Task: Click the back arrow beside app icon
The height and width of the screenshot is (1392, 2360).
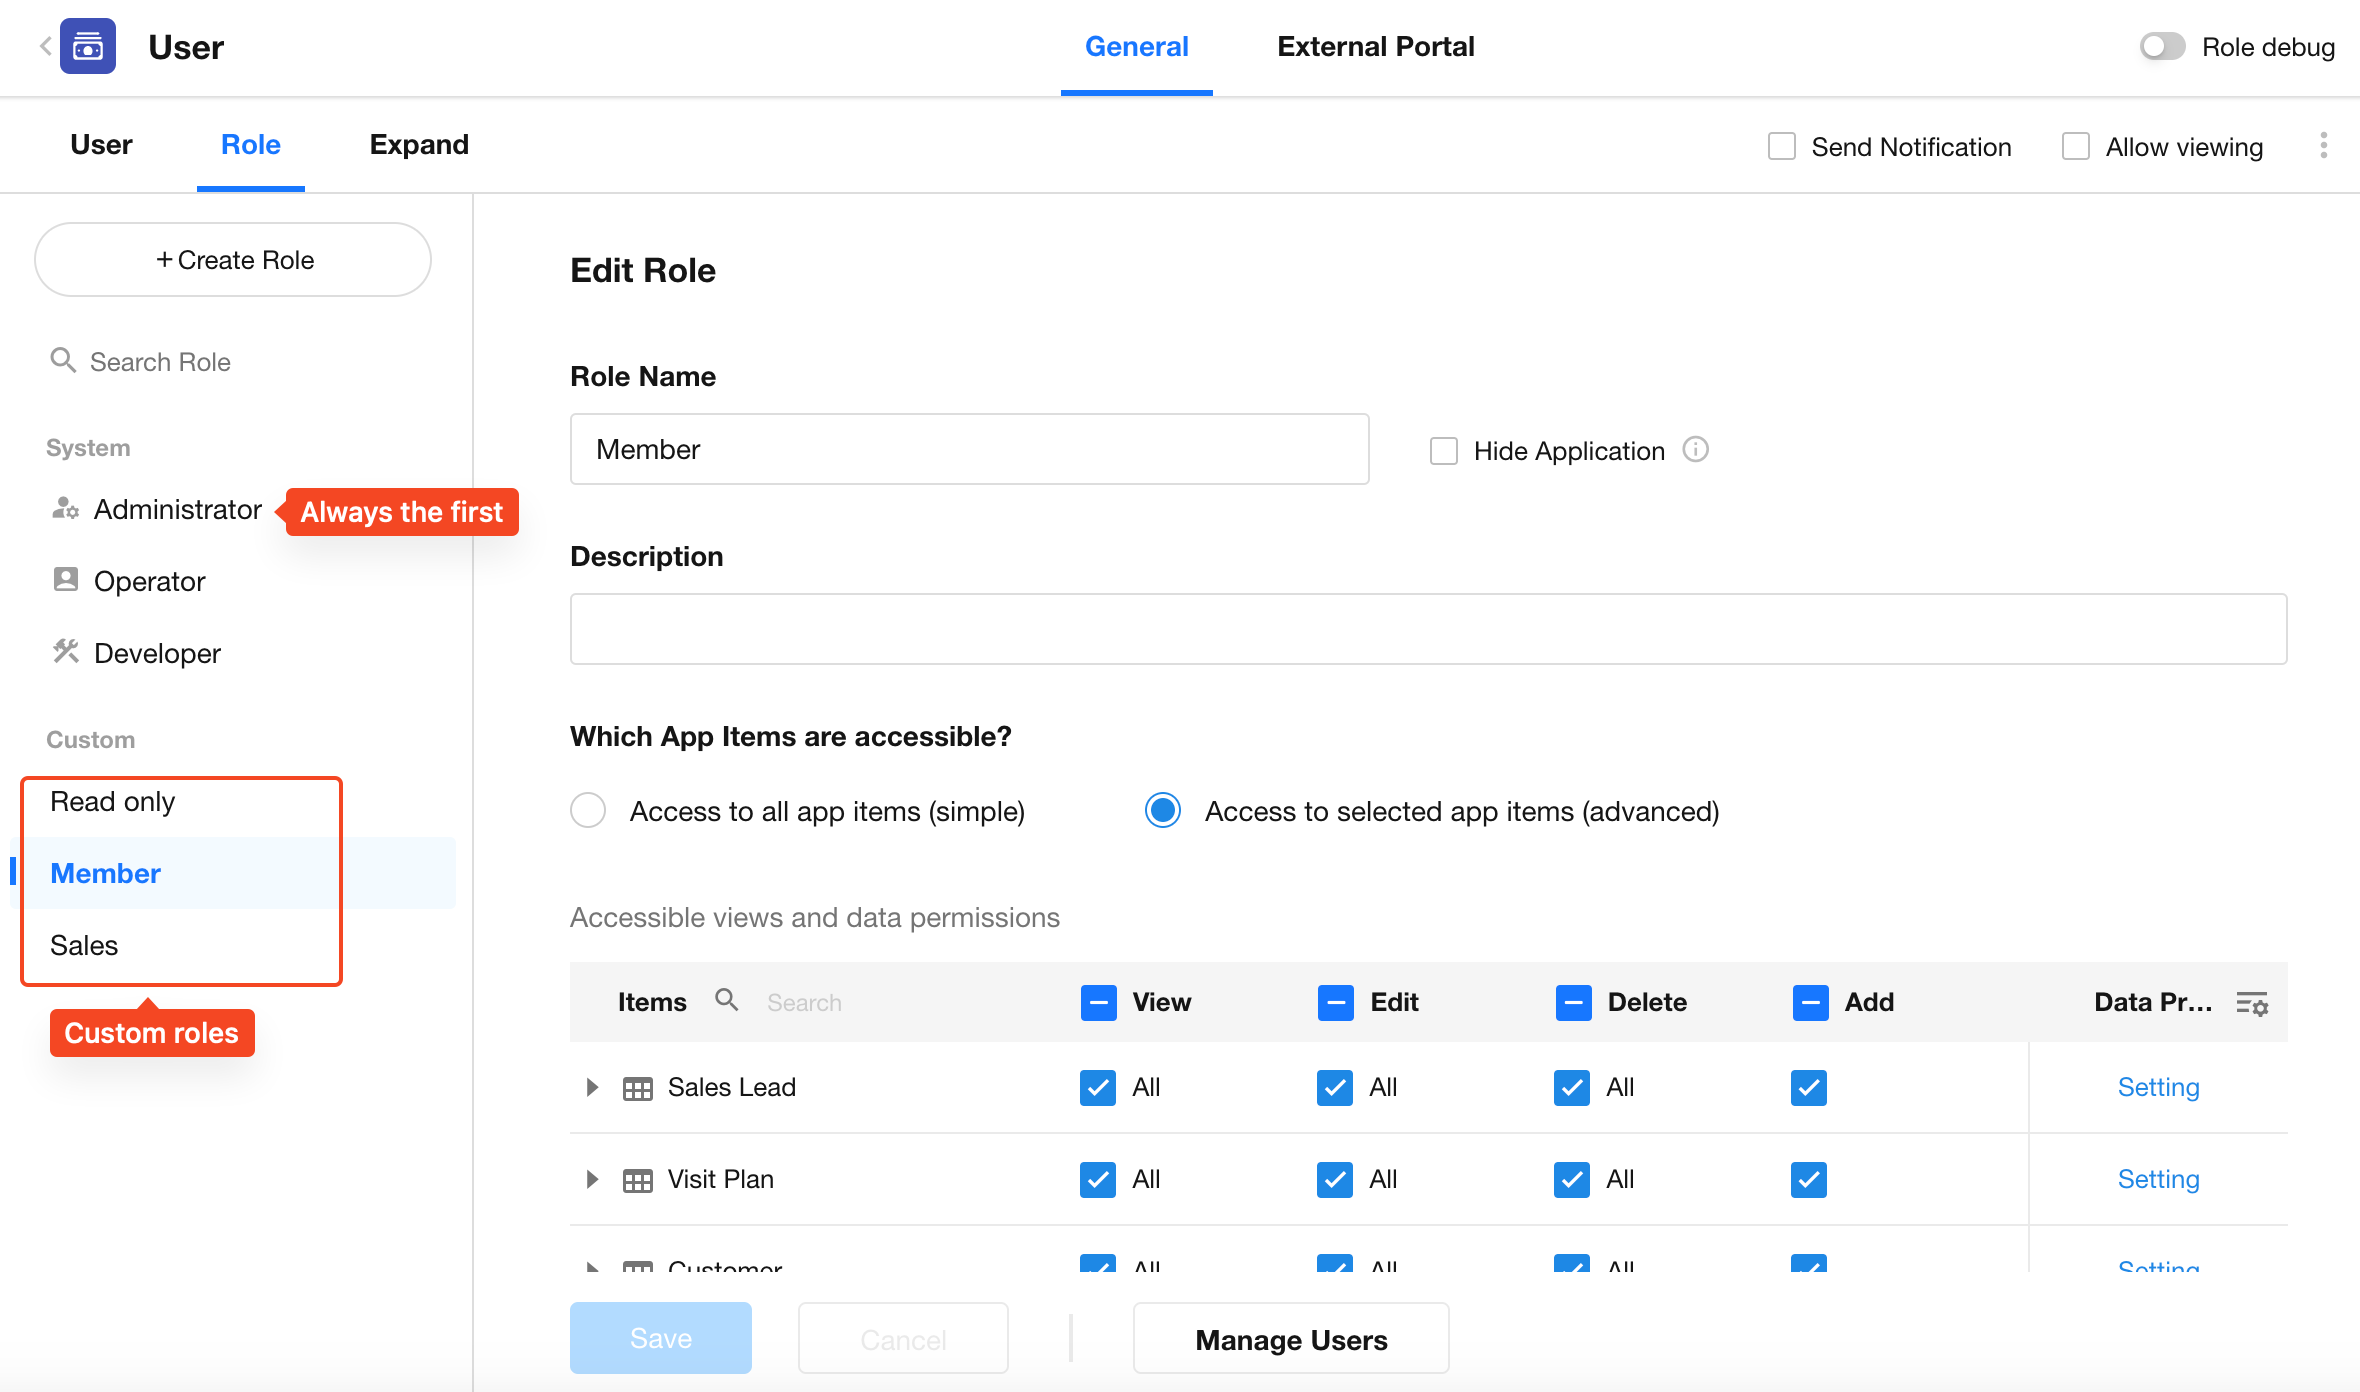Action: tap(45, 46)
